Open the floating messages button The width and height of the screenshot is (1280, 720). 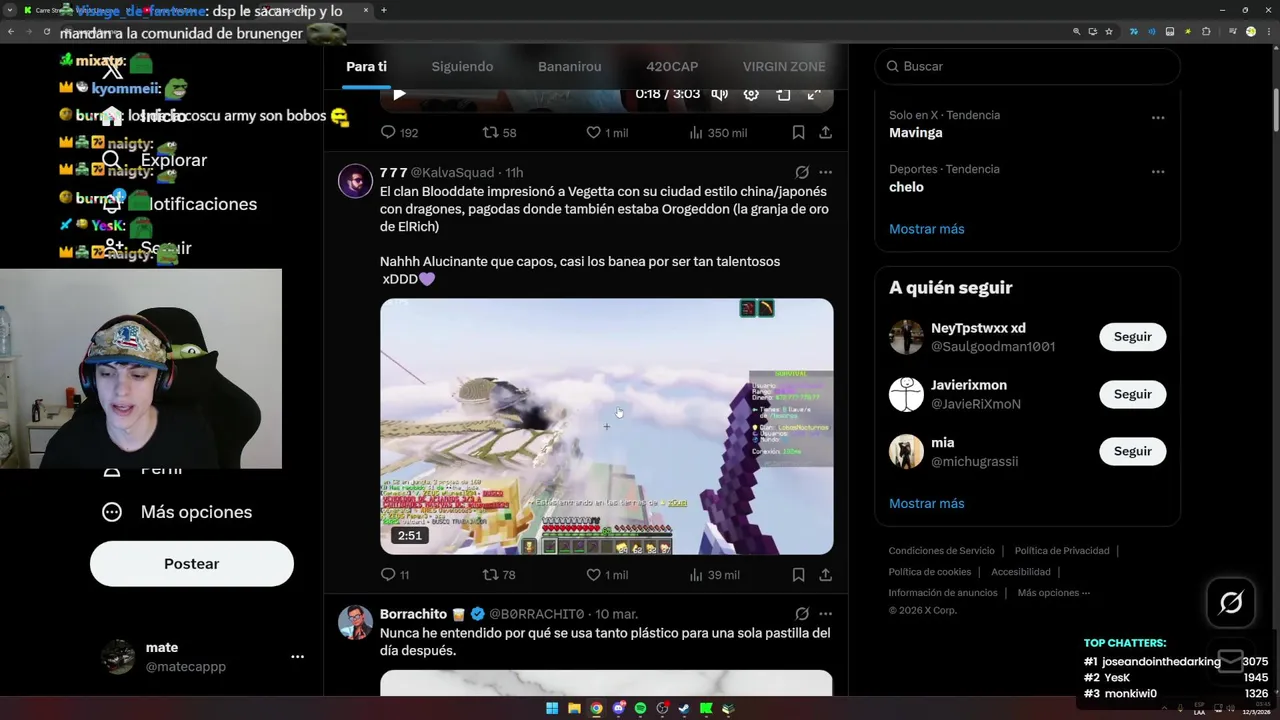[x=1231, y=661]
